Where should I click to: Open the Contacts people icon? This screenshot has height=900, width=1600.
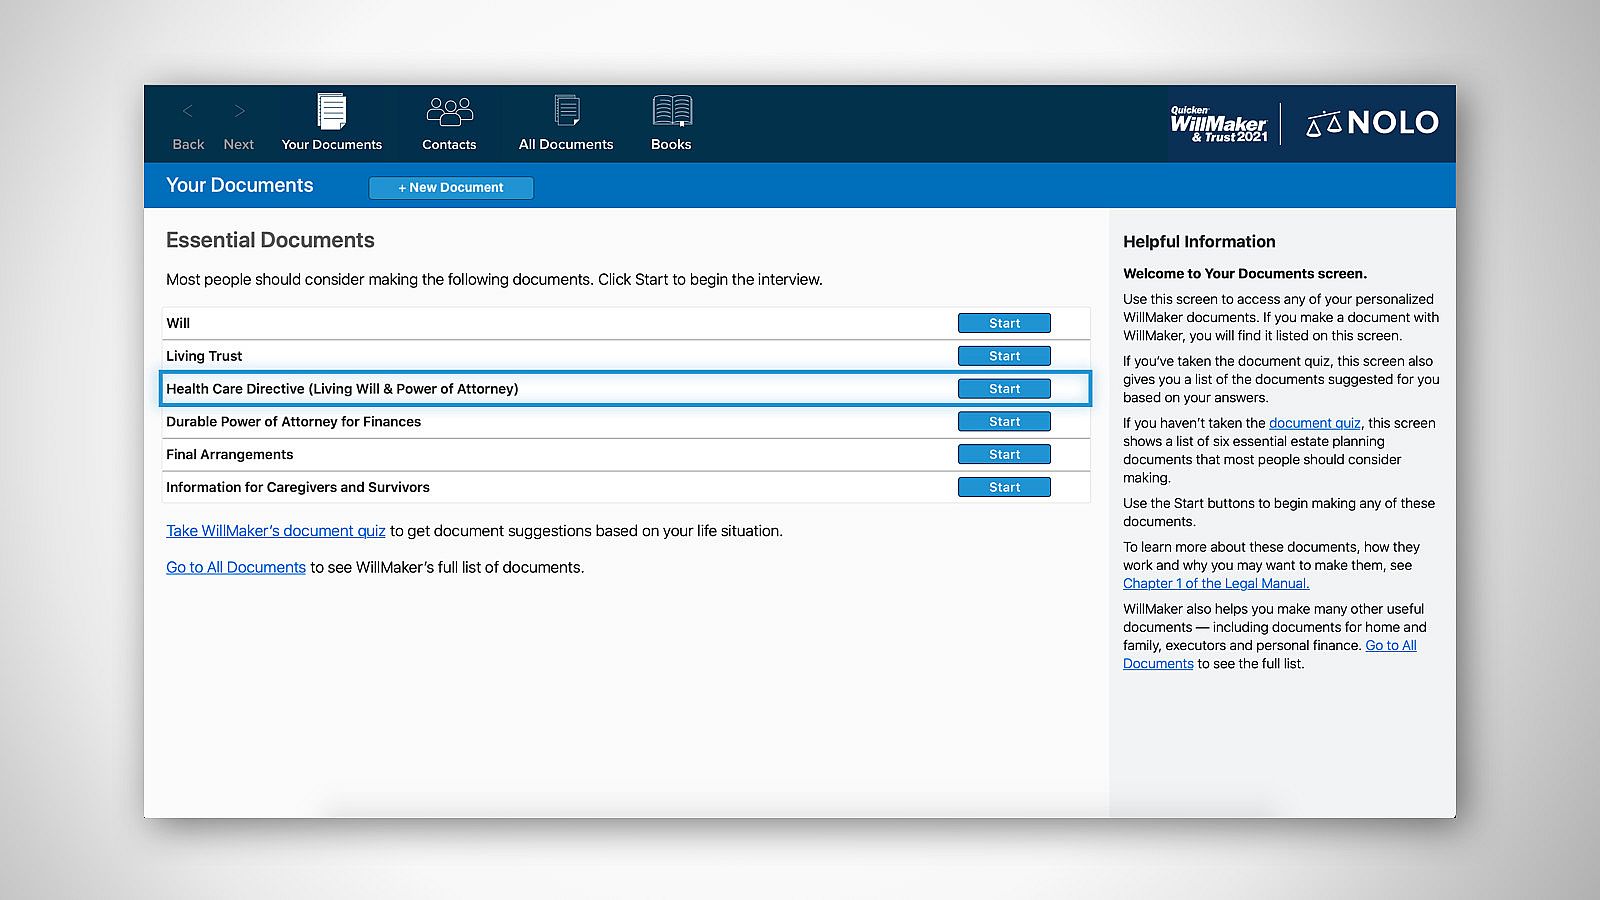449,111
